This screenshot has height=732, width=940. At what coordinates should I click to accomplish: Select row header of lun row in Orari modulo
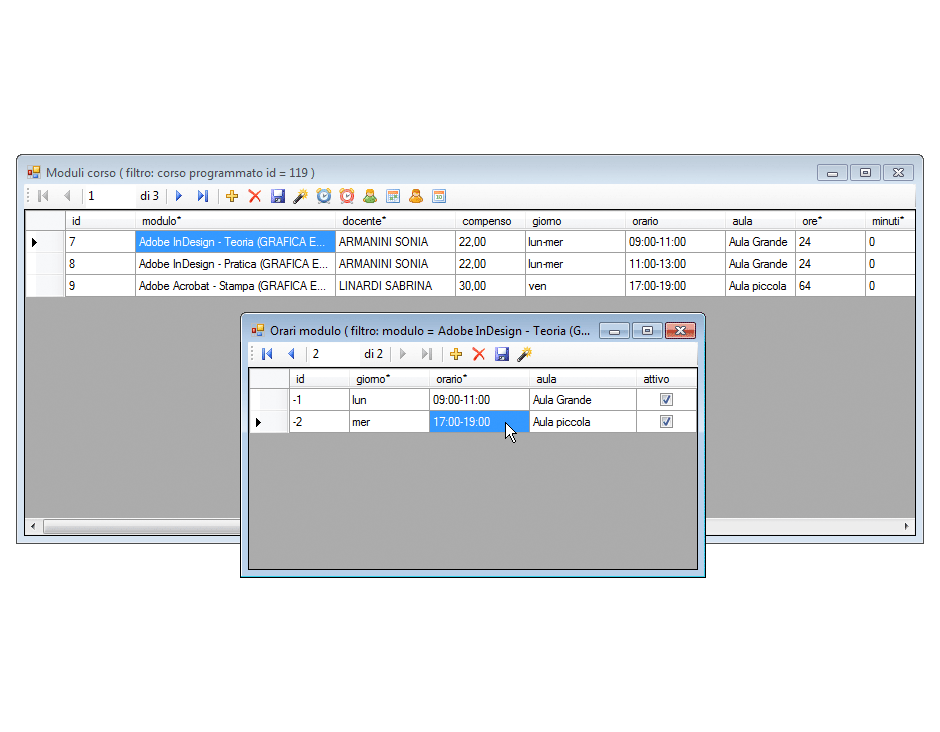point(269,400)
